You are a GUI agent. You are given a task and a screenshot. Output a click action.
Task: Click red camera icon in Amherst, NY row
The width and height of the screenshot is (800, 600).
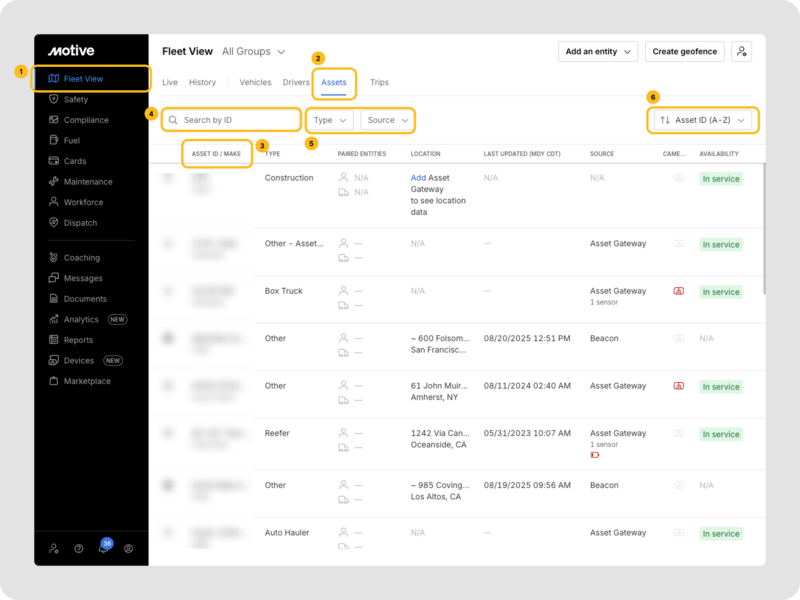click(x=679, y=386)
